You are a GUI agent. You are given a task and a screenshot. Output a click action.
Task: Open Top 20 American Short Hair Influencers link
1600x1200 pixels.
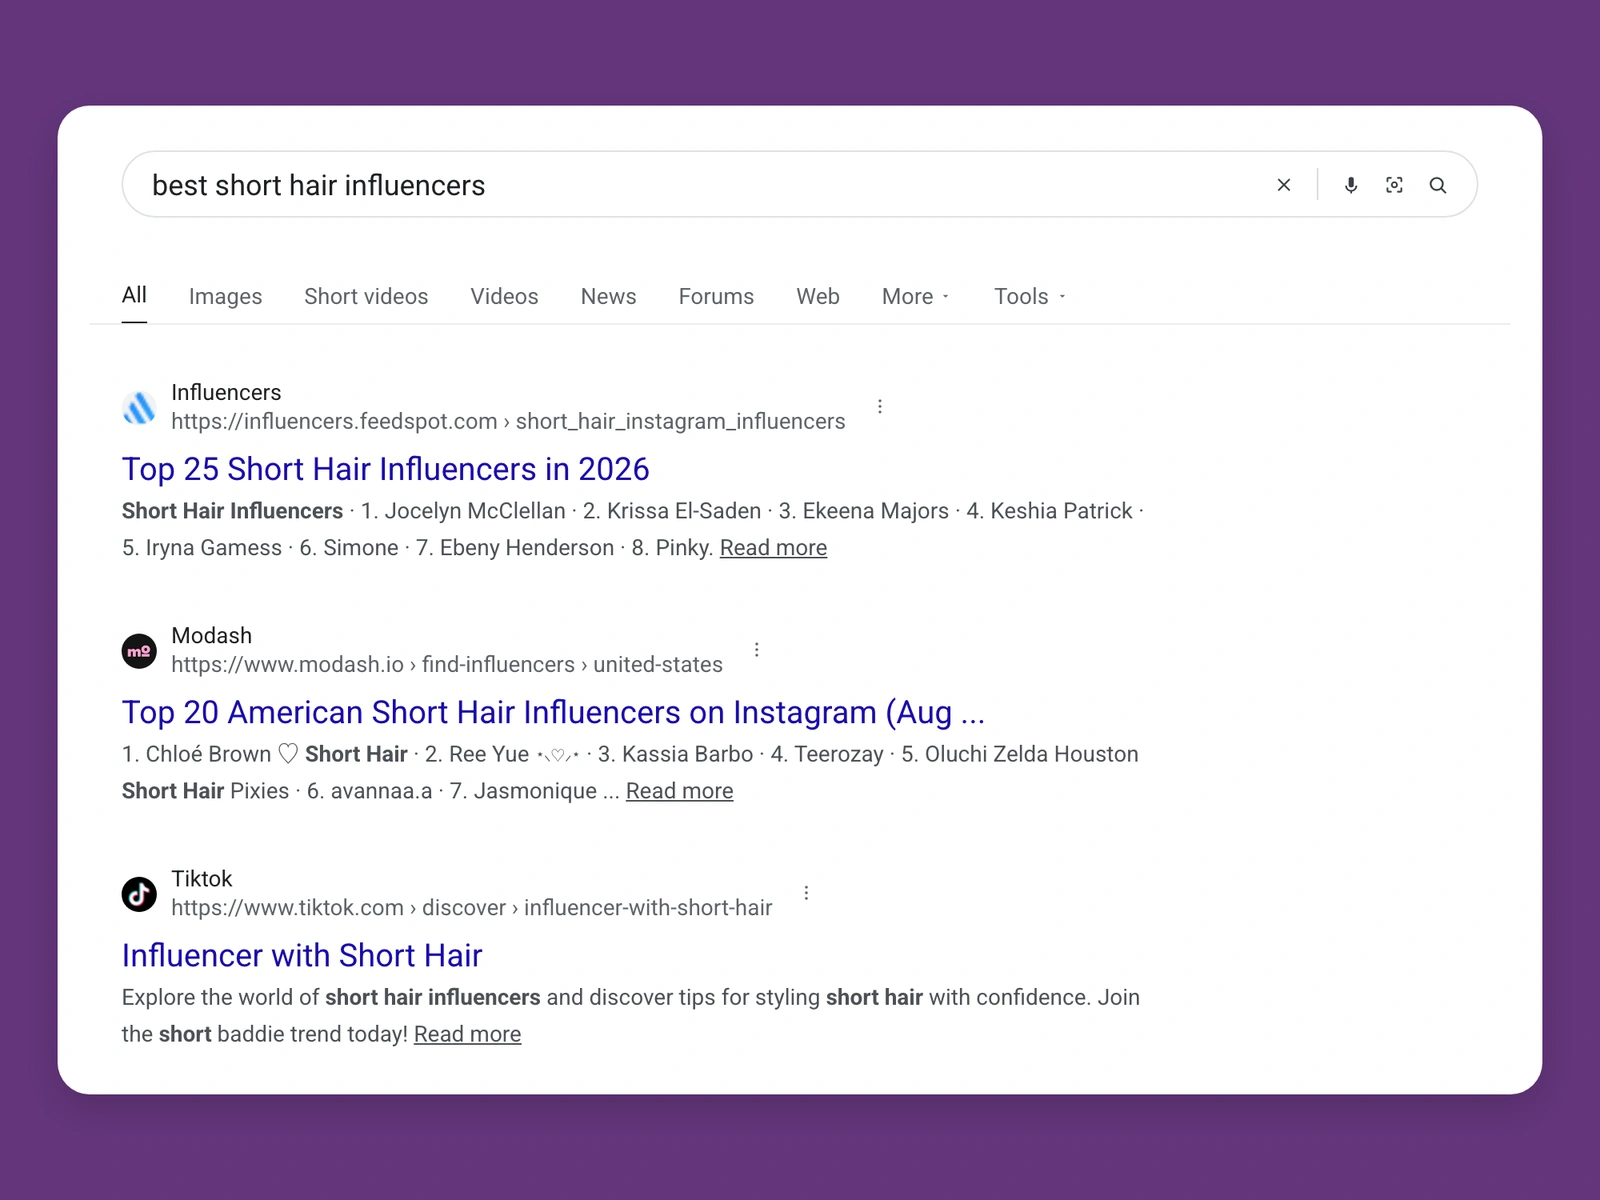point(553,712)
